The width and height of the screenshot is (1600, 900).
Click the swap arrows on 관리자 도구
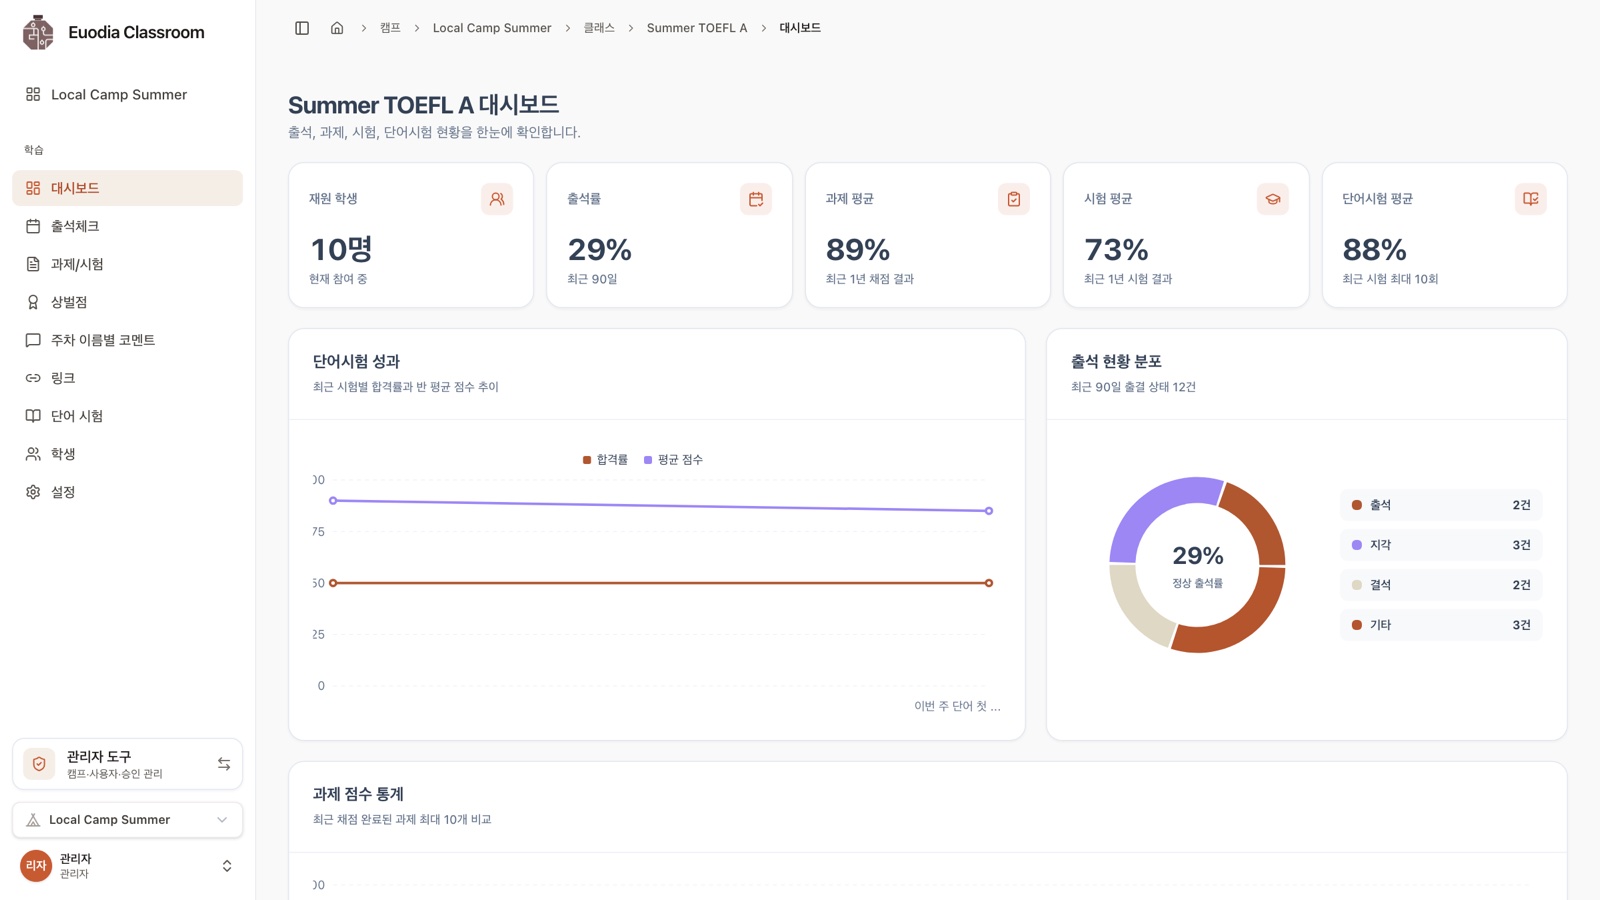click(x=224, y=764)
